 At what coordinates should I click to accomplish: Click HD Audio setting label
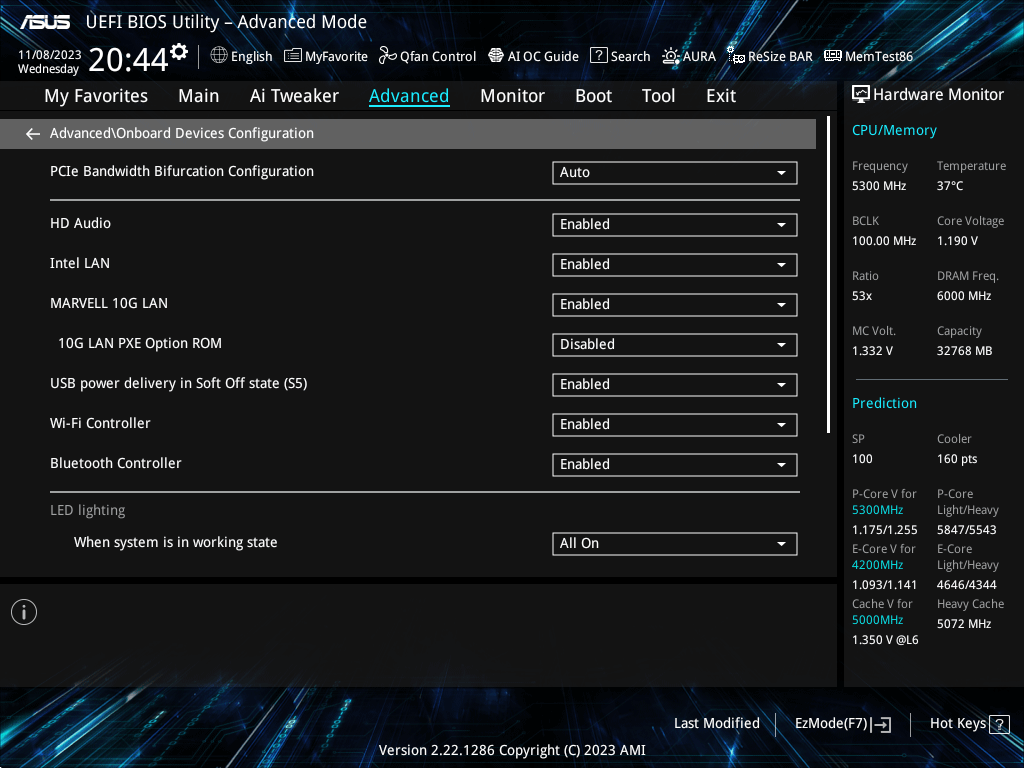click(x=80, y=223)
